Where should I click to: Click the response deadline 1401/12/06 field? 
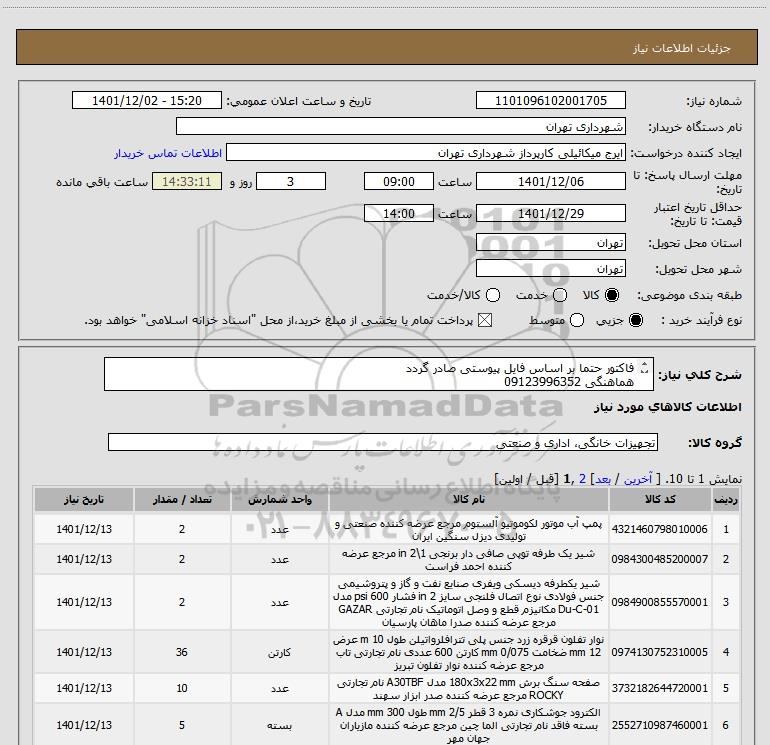pos(550,181)
